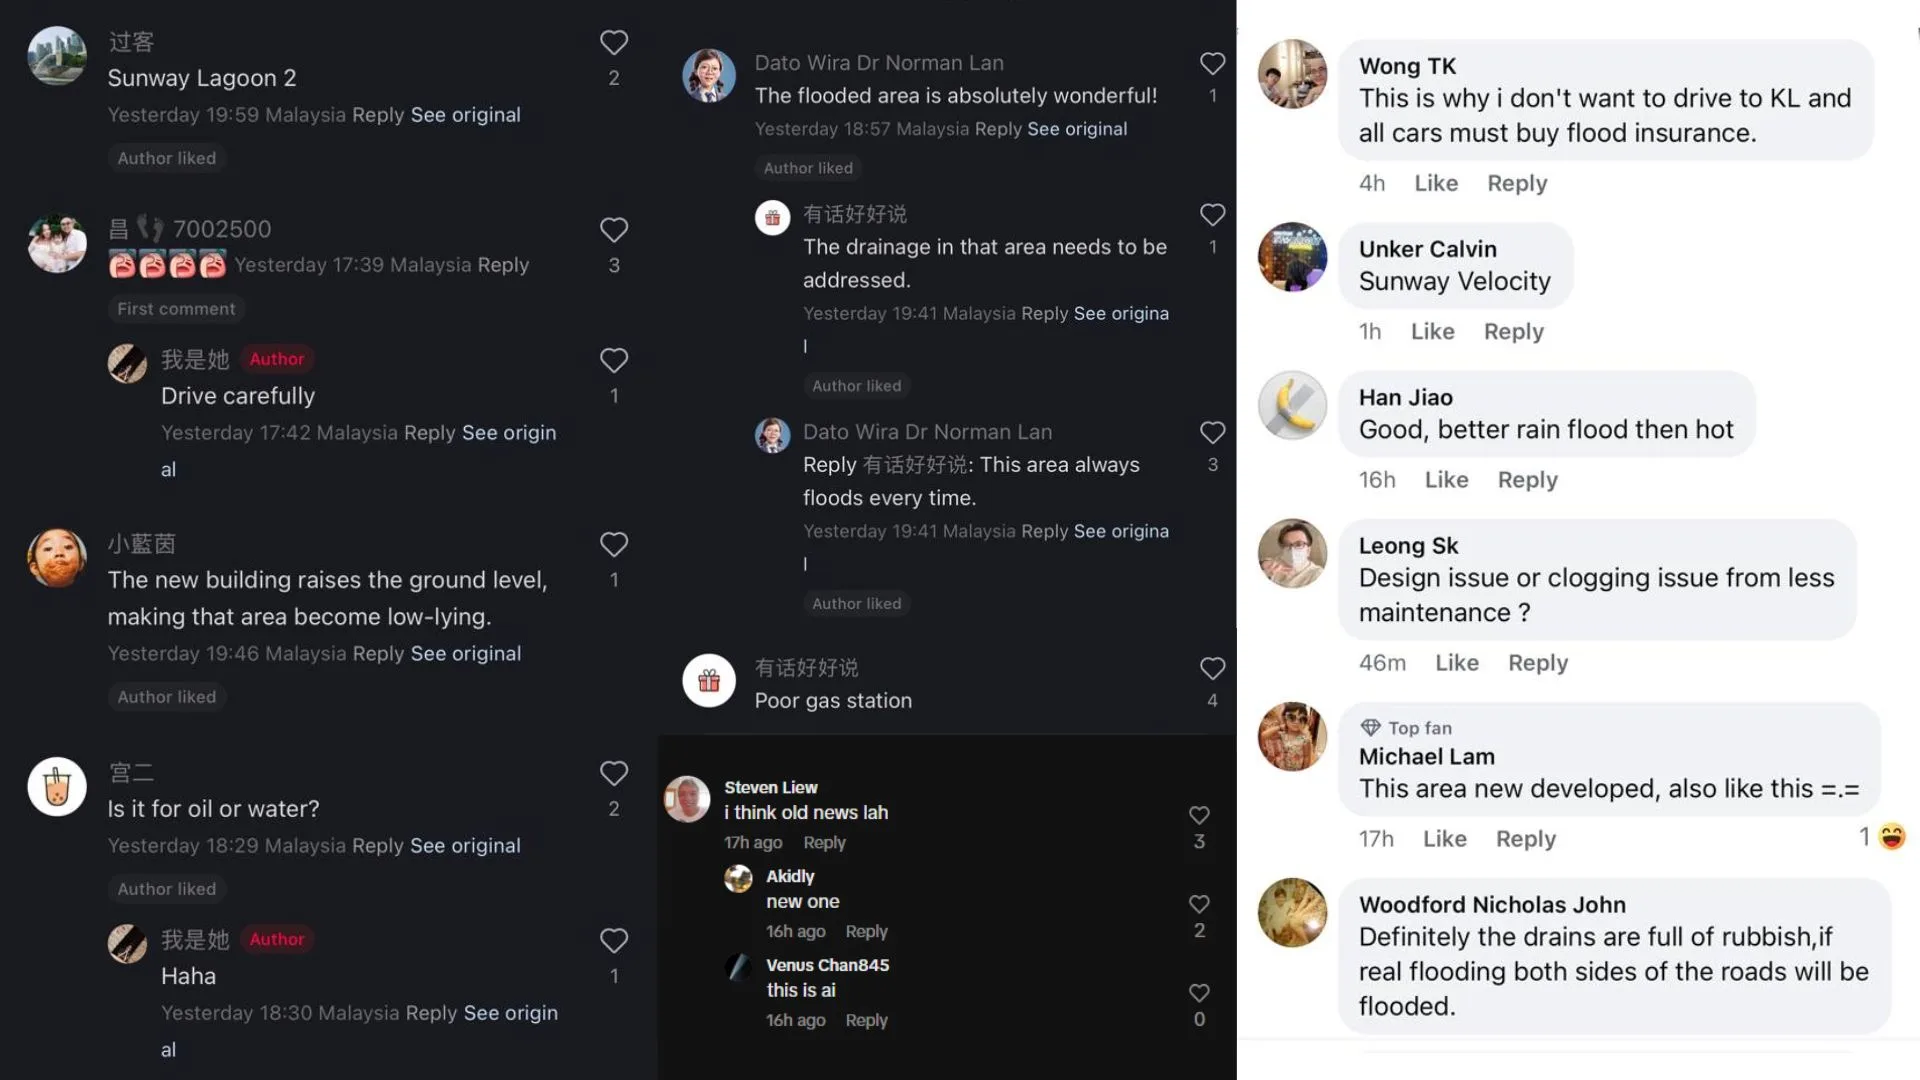
Task: Click laughing reaction emoji on Michael Lam's comment
Action: click(1892, 837)
